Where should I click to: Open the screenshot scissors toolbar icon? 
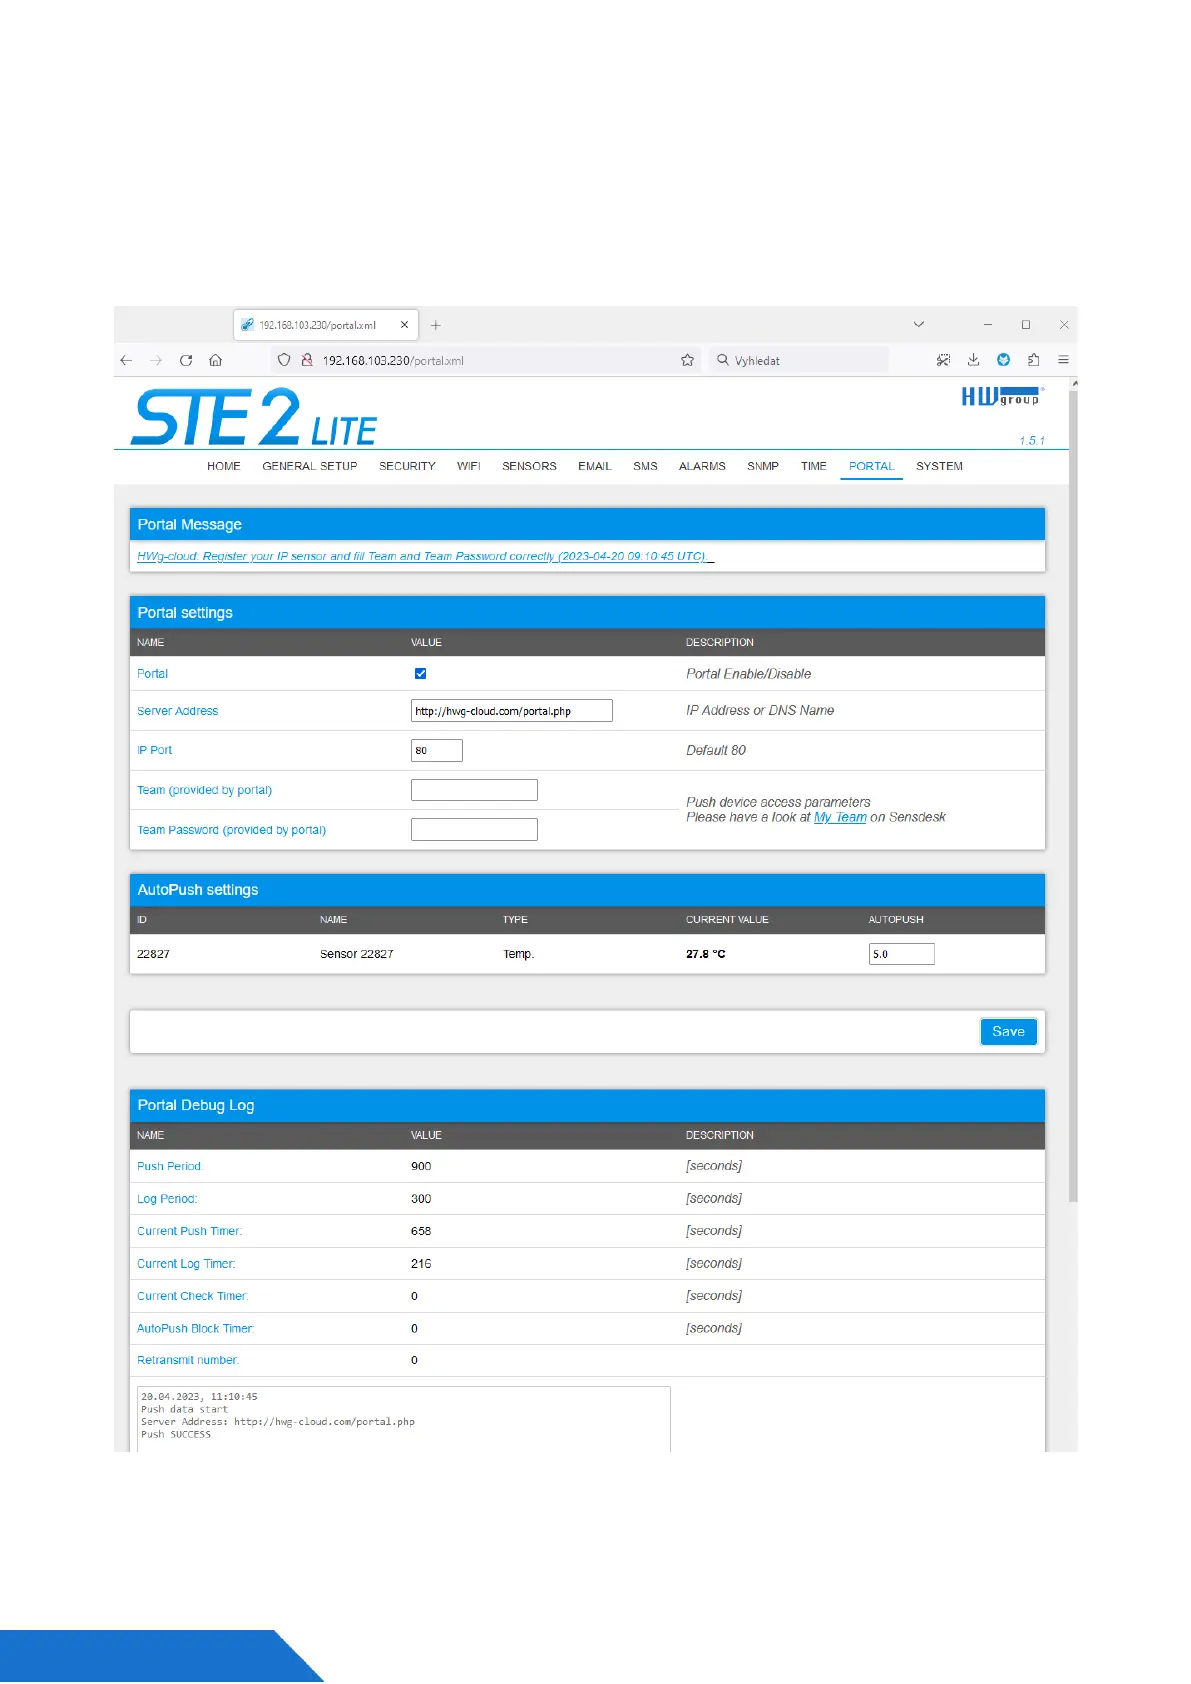click(x=943, y=360)
